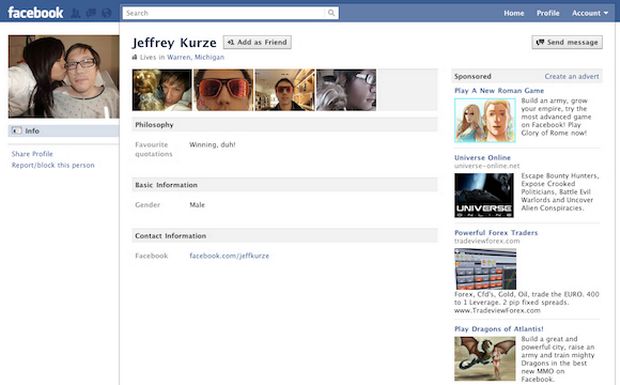Open Play A New Roman Game ad title
This screenshot has width=620, height=385.
[499, 91]
